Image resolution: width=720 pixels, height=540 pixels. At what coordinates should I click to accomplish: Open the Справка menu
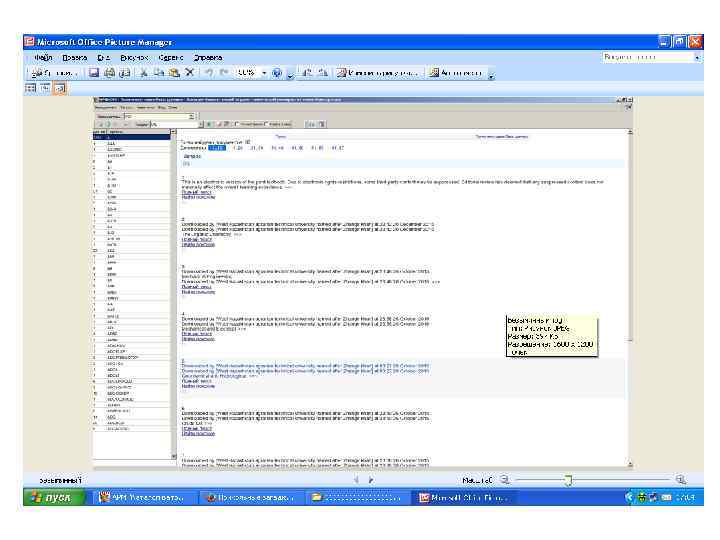pos(208,57)
